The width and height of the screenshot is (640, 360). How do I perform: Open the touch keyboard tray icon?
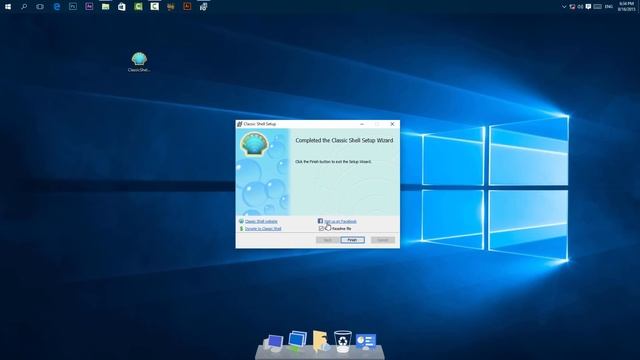[598, 7]
